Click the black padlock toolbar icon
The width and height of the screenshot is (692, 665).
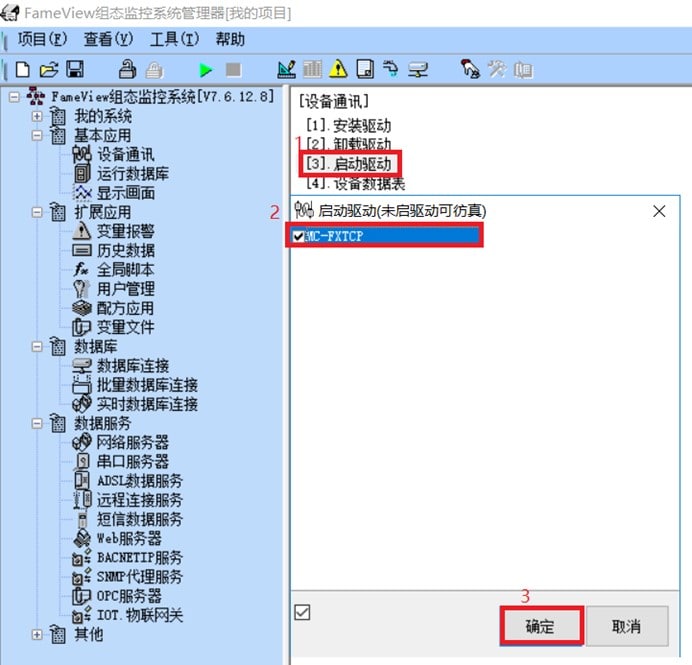(x=128, y=69)
